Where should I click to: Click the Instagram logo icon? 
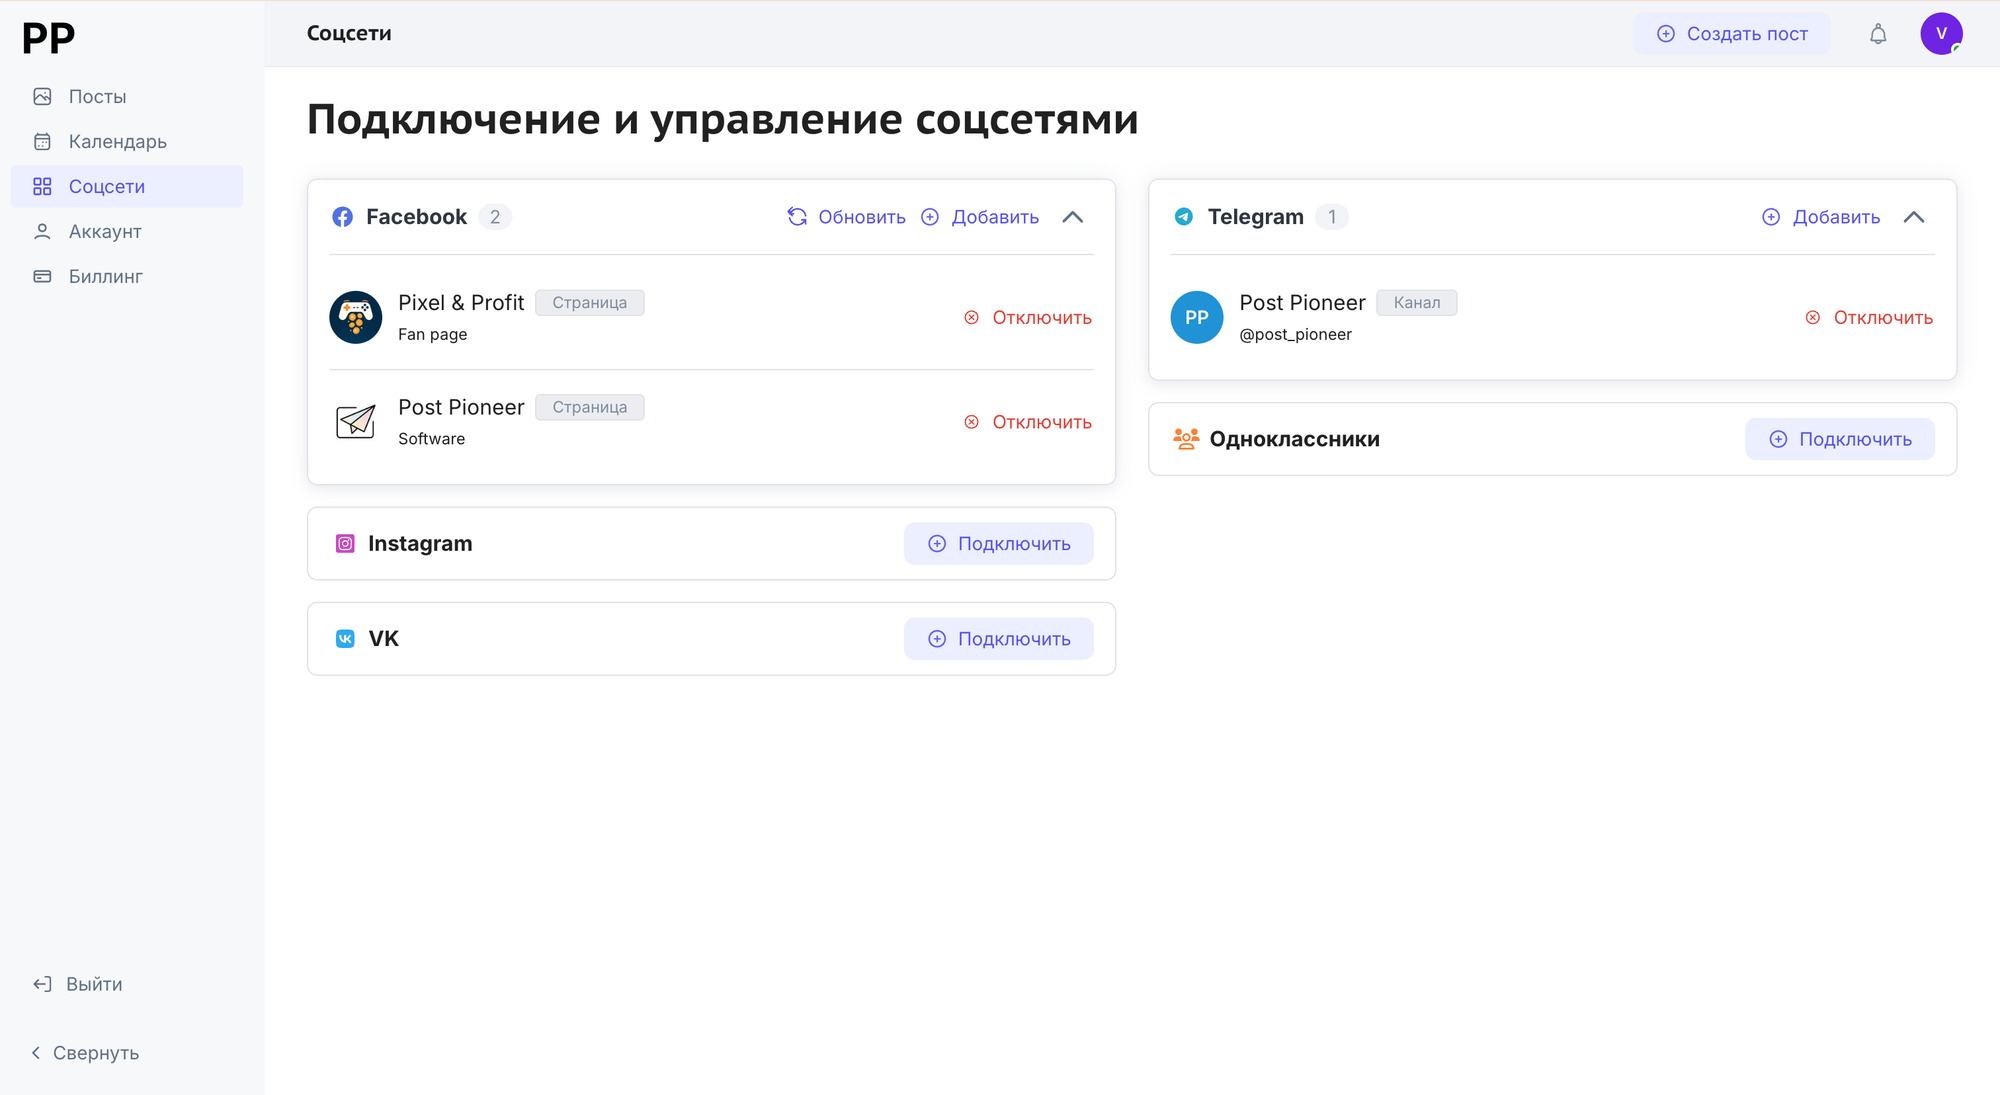[x=345, y=544]
